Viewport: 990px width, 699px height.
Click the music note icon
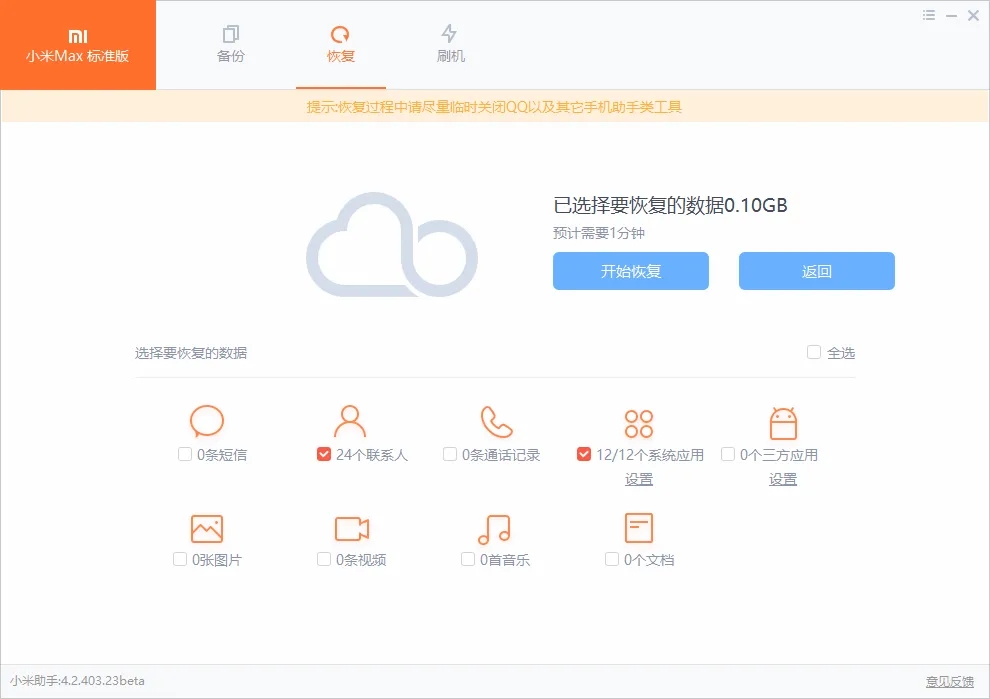tap(494, 527)
